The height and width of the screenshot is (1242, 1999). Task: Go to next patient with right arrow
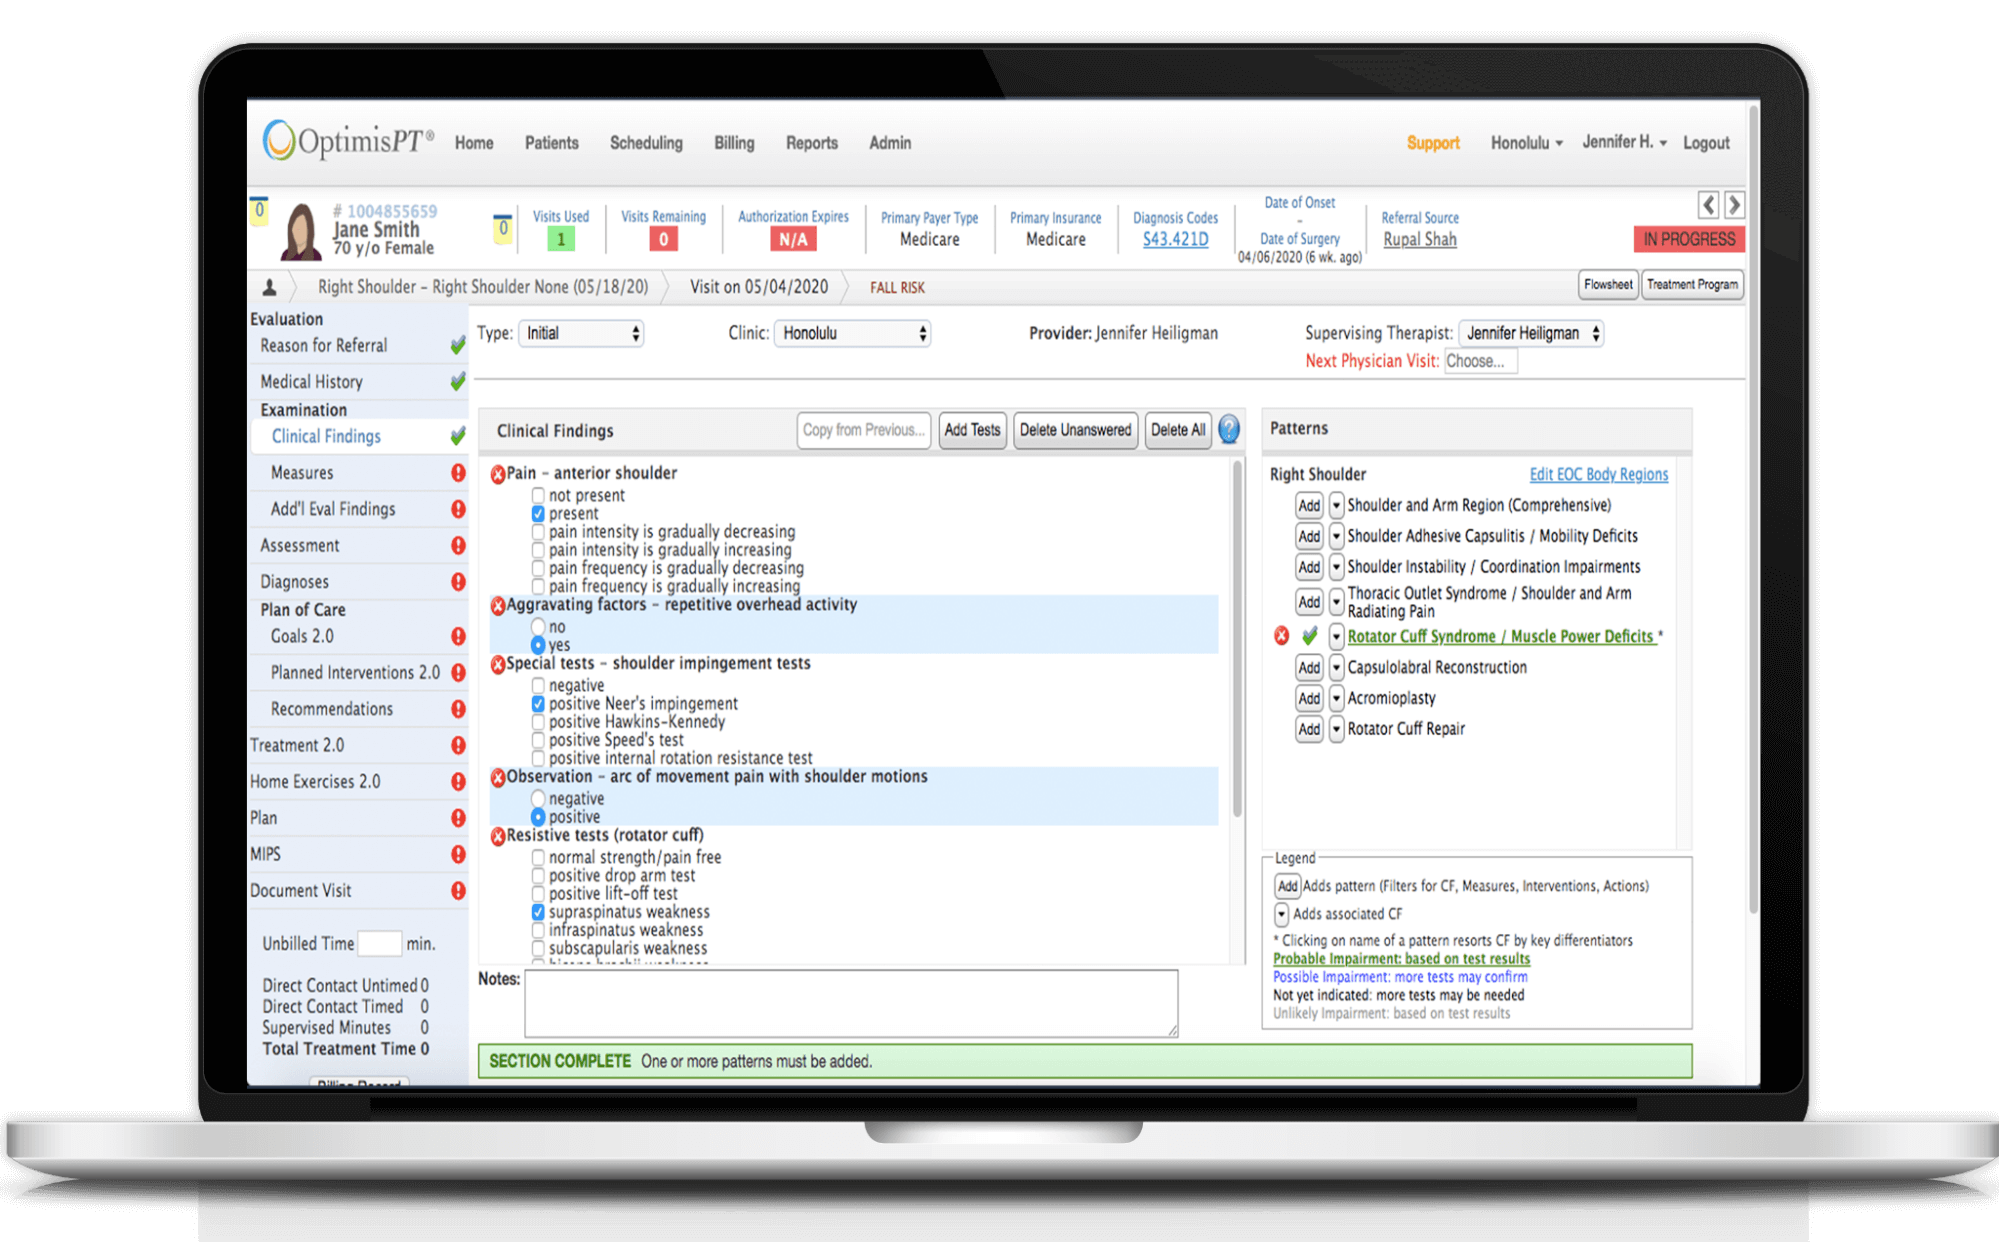tap(1735, 205)
